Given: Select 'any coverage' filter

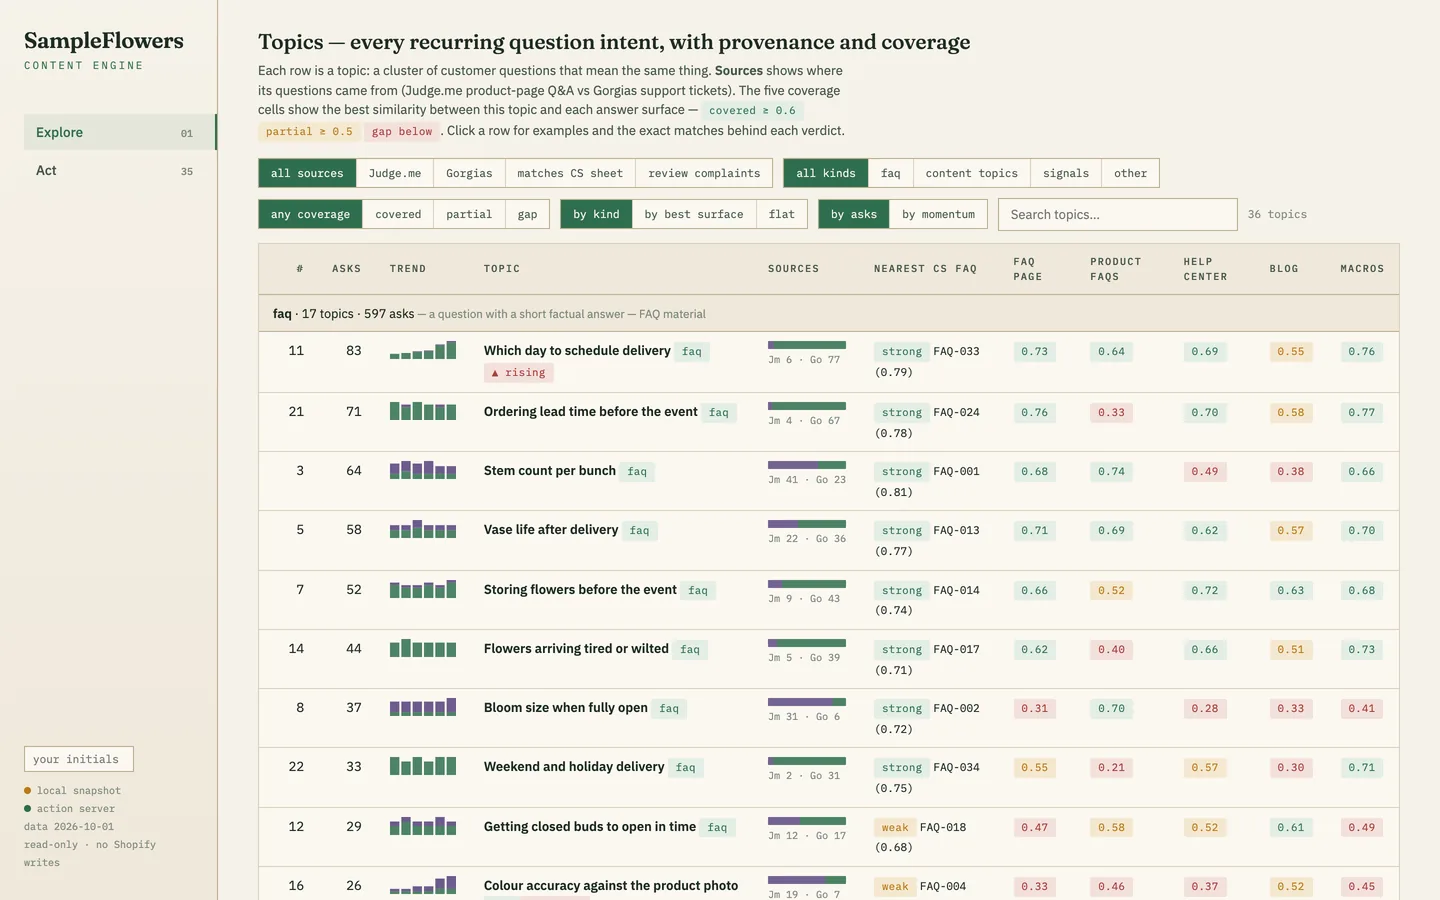Looking at the screenshot, I should click(310, 214).
